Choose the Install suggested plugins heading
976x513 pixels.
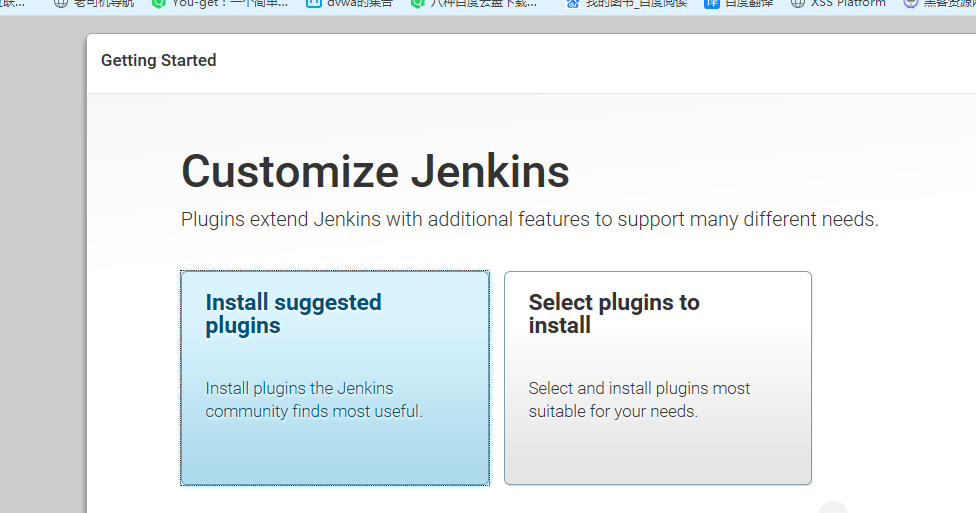pyautogui.click(x=293, y=314)
